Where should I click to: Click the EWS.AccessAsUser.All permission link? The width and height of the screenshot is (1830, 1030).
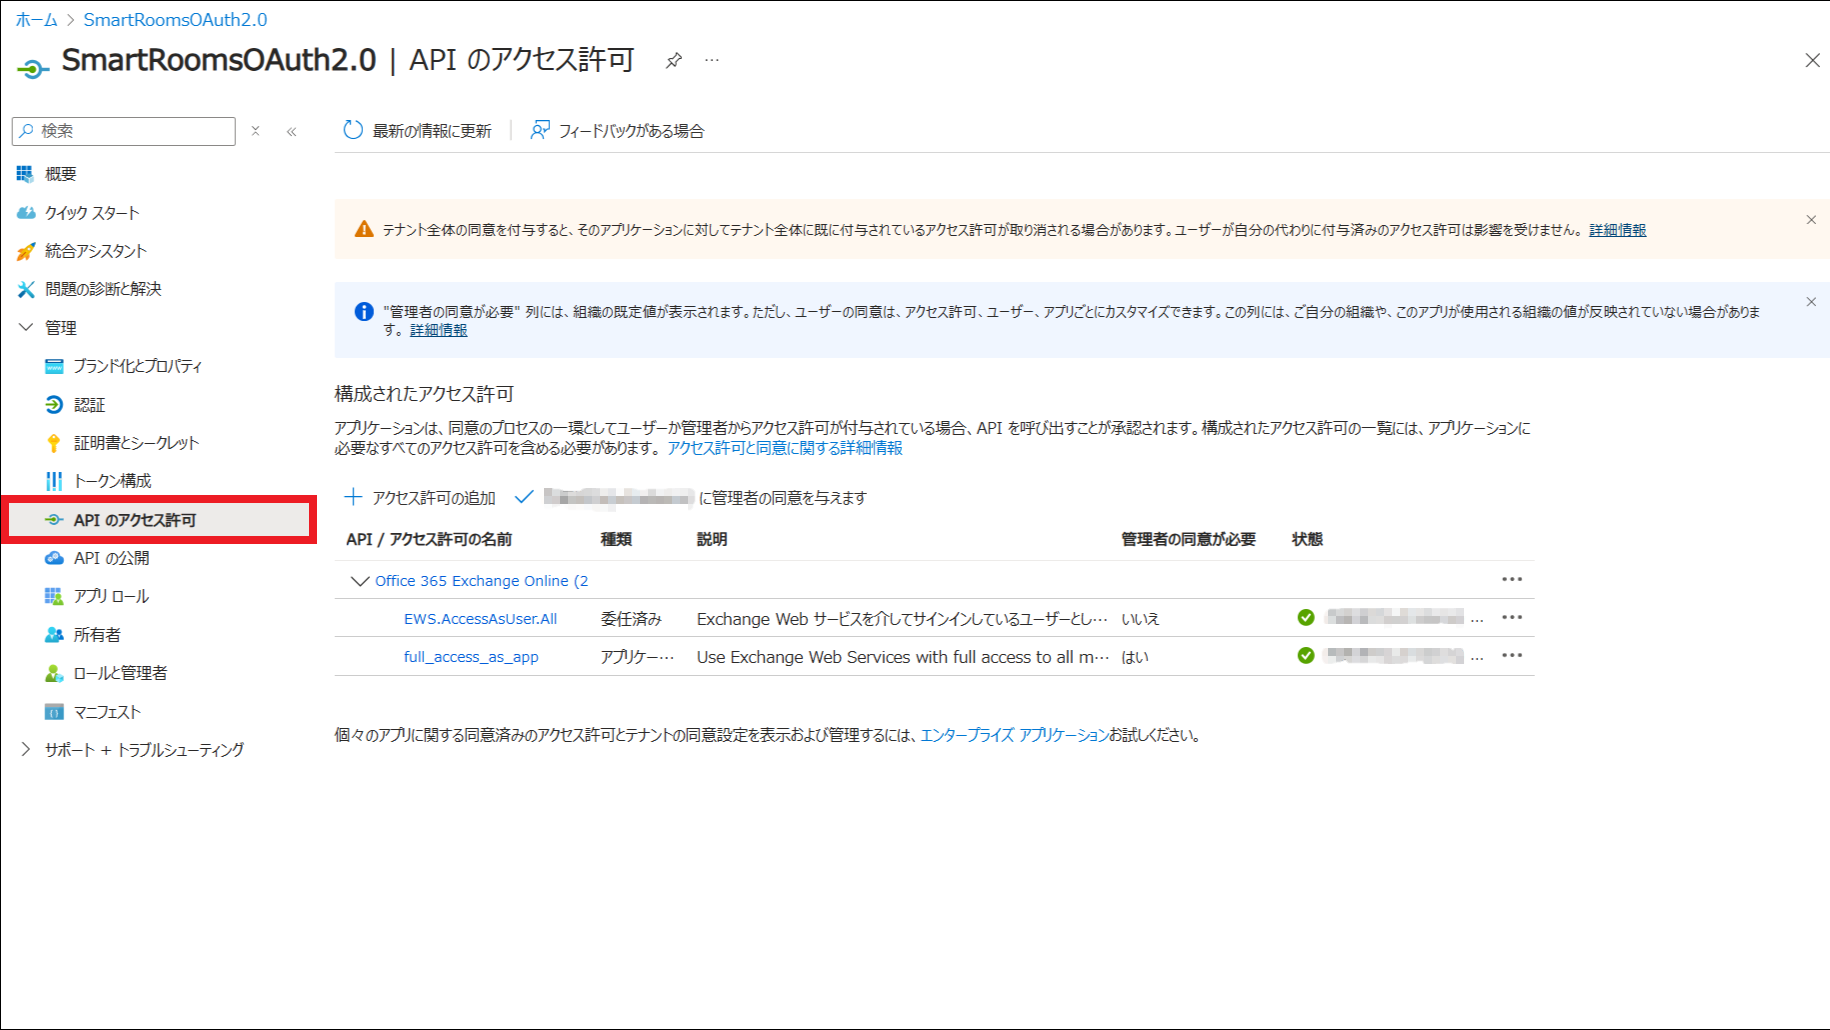pos(480,619)
